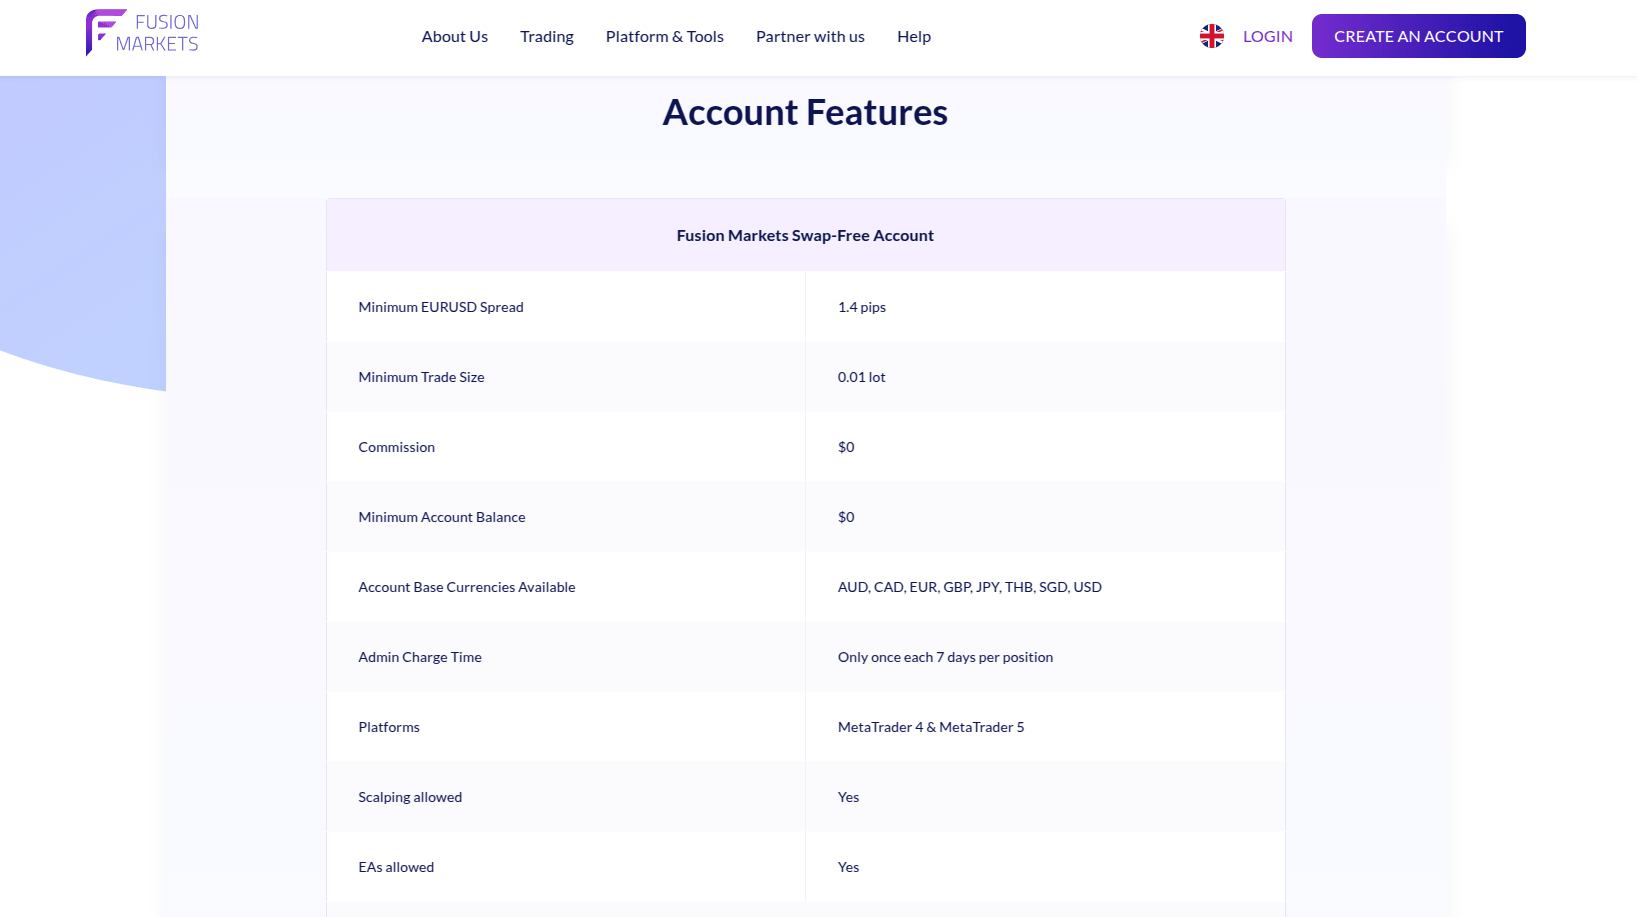Click the Fusion Markets Swap-Free Account table header
The image size is (1637, 917).
[805, 236]
